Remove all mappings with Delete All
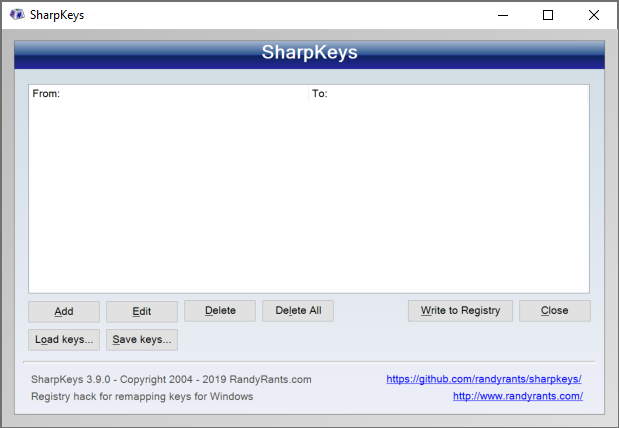Viewport: 619px width, 428px height. tap(298, 311)
